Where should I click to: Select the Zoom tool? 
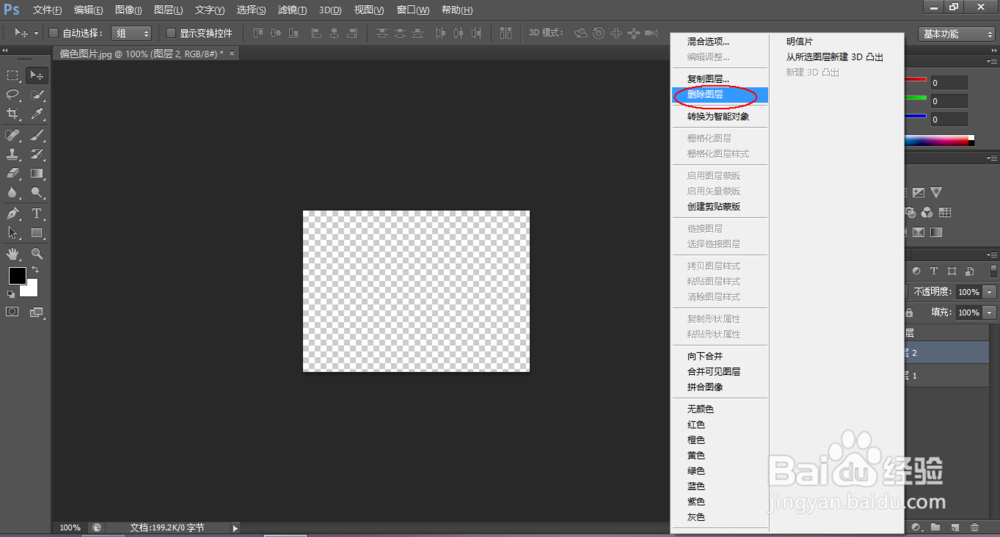(37, 254)
